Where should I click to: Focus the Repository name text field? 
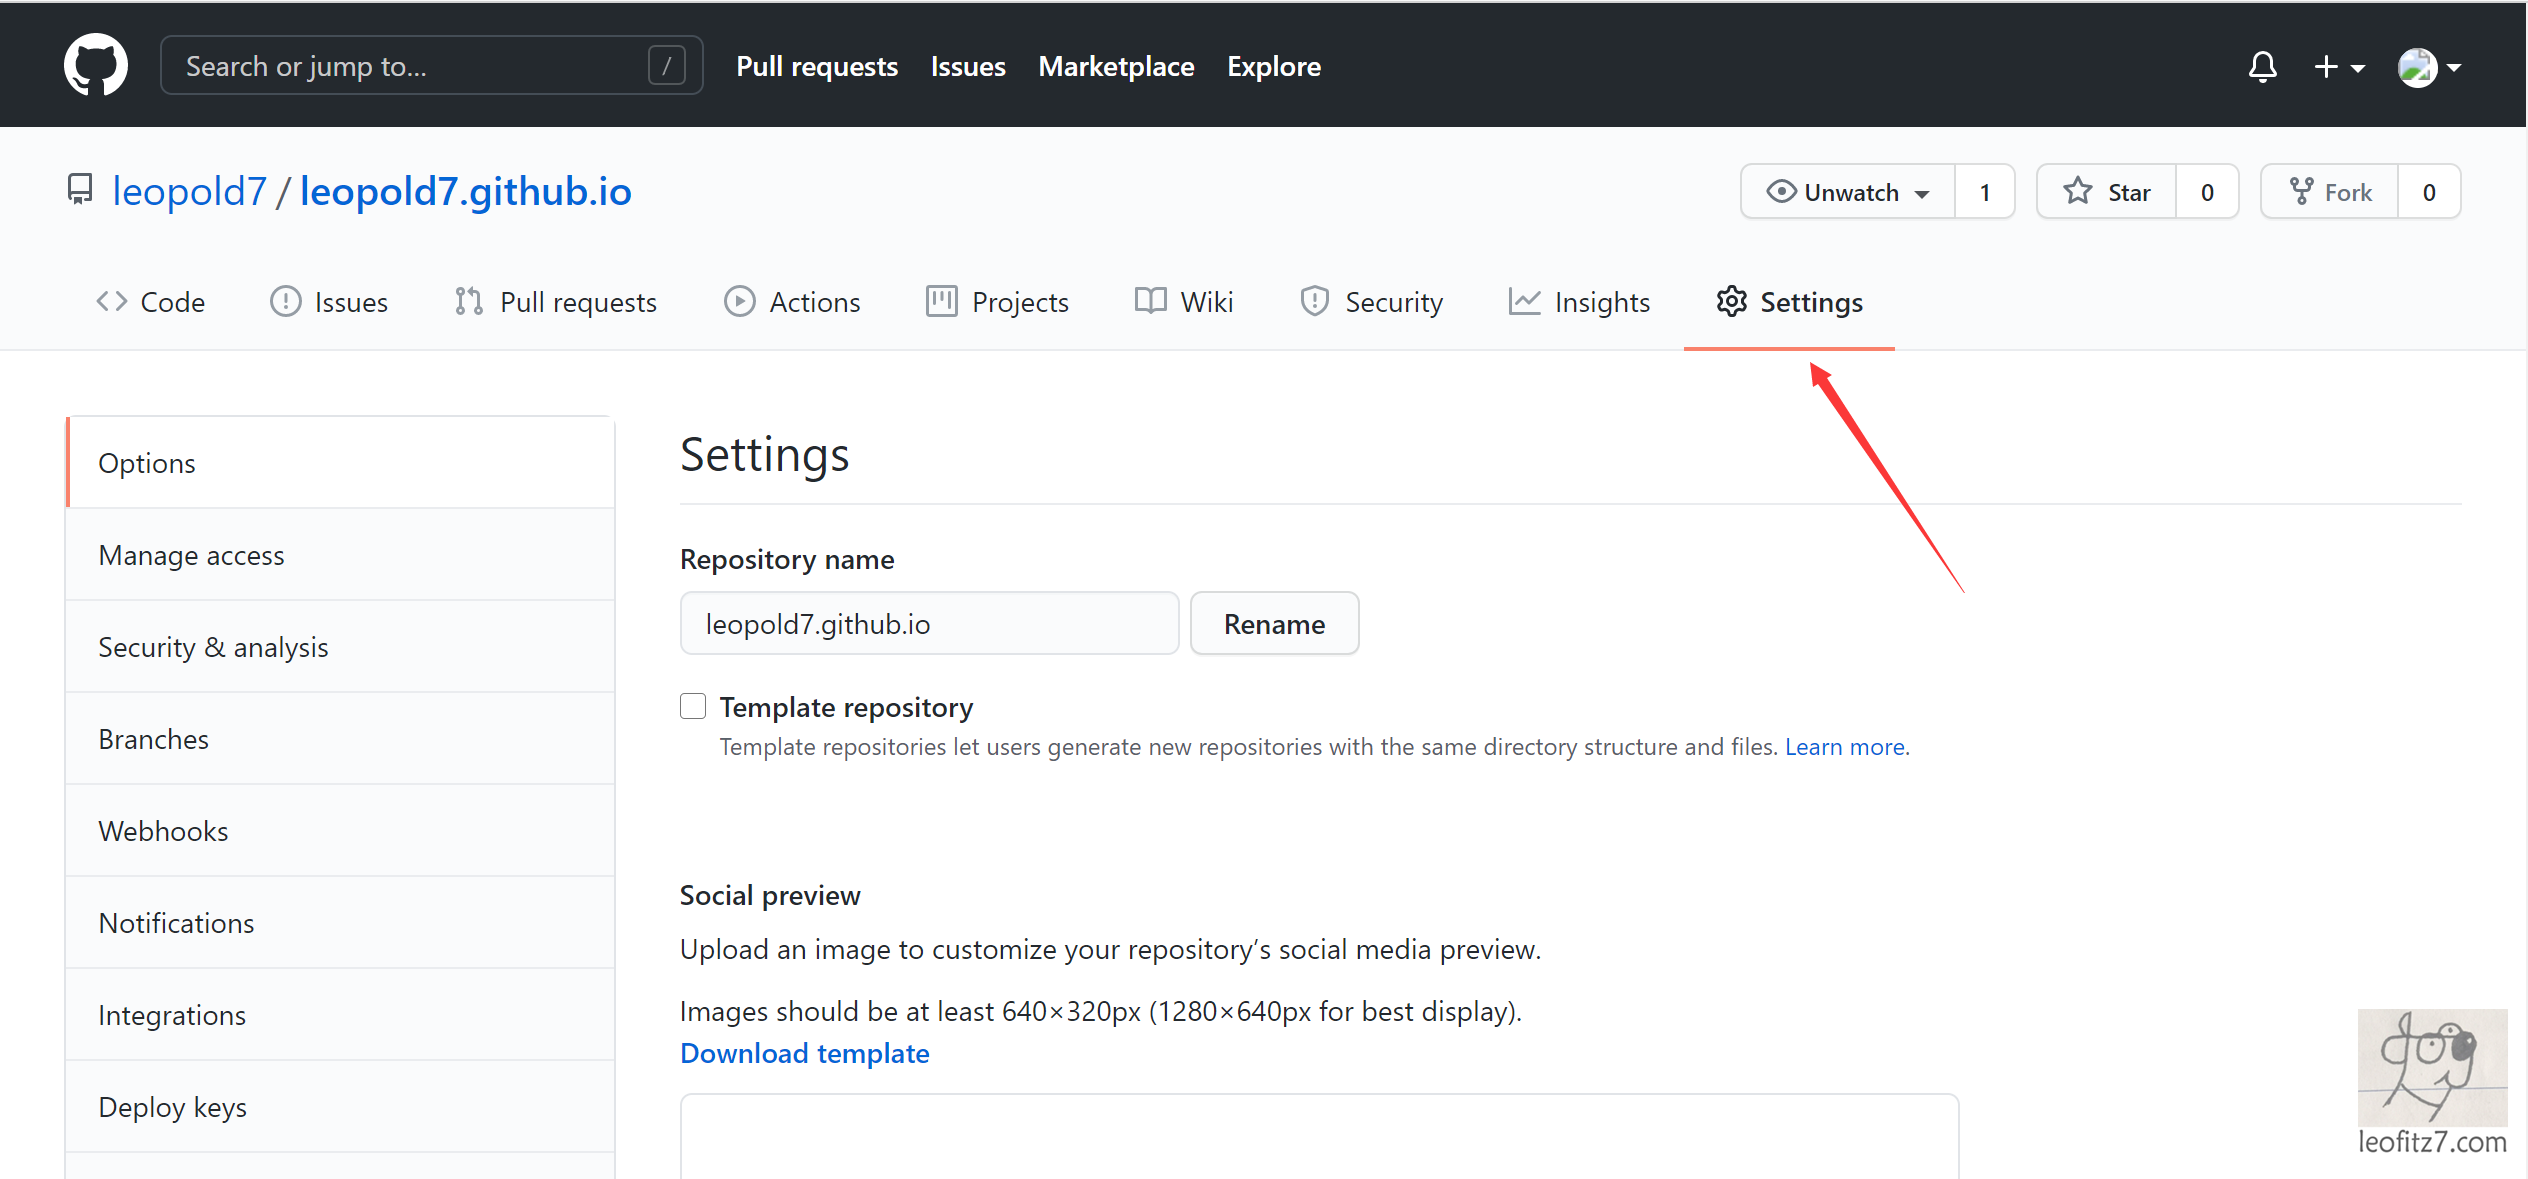929,624
